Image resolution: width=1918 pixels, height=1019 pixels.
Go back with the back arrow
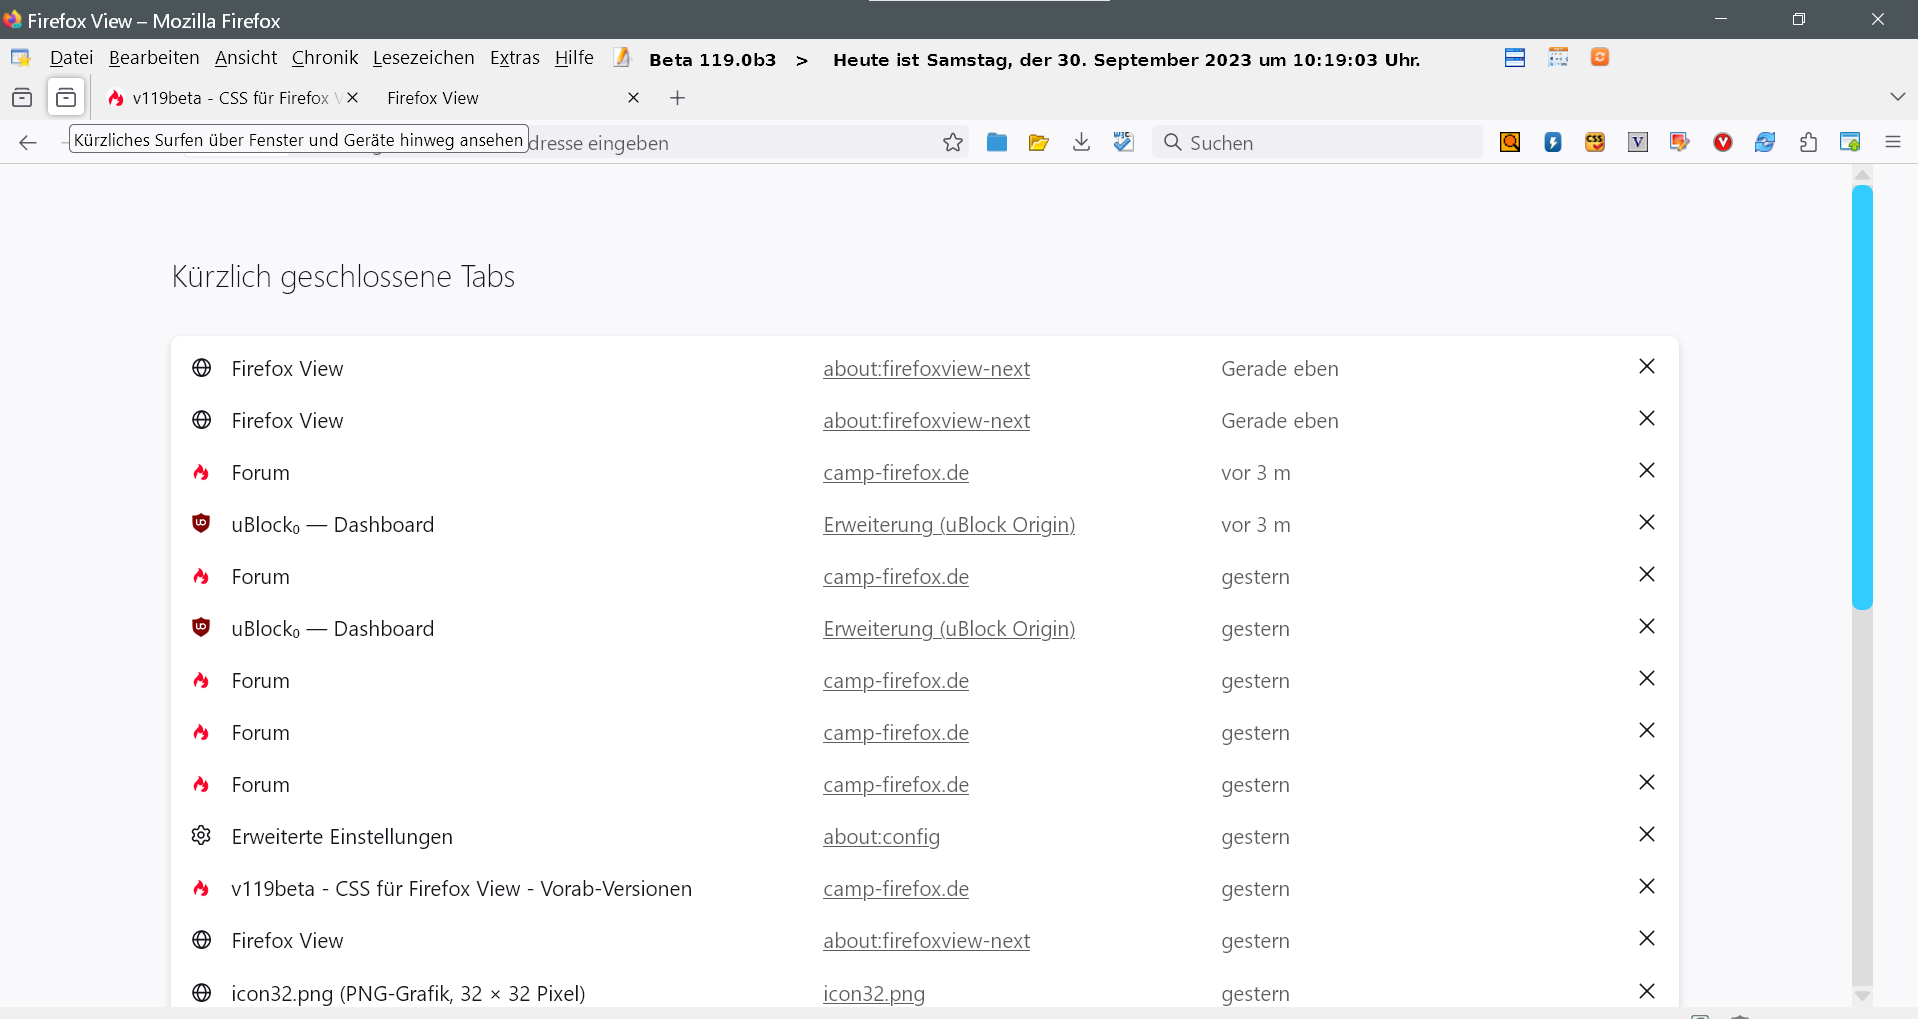coord(28,143)
